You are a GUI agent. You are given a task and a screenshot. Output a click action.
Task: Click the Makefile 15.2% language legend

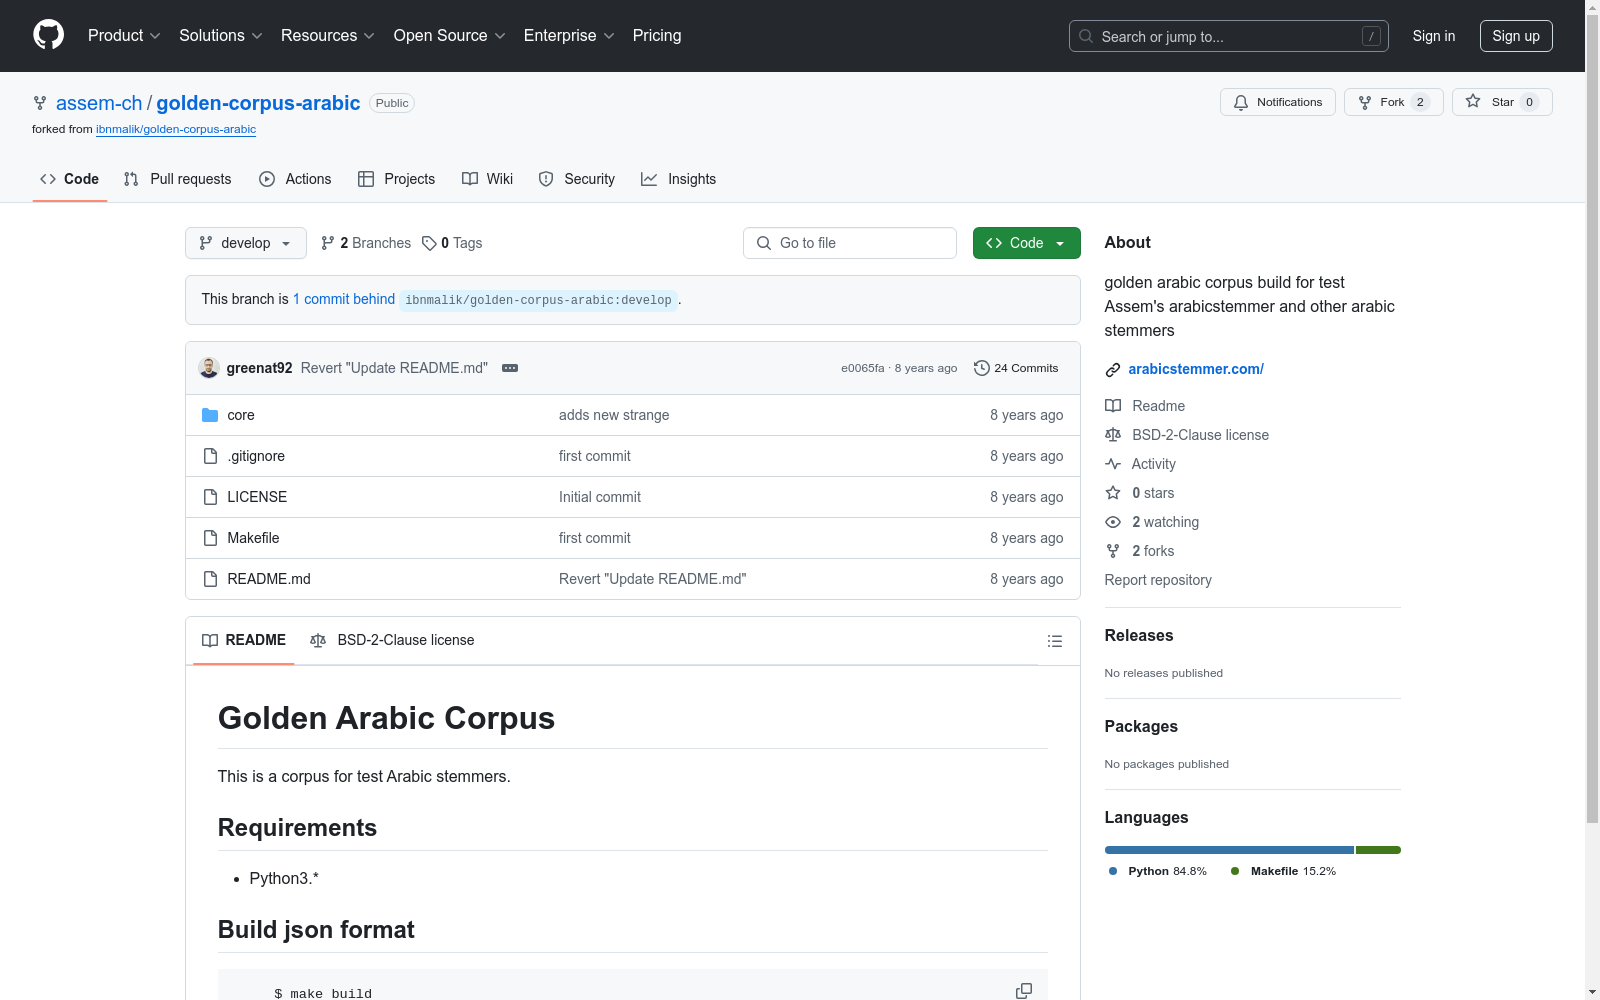point(1283,871)
